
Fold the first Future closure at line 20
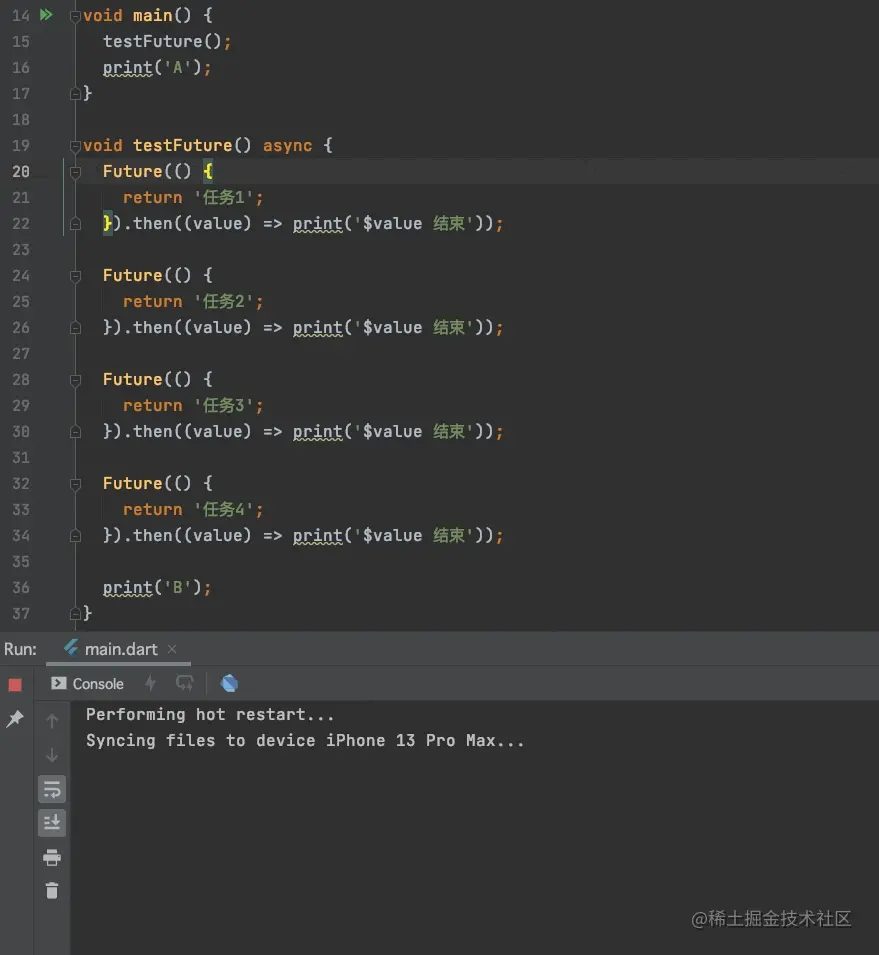click(75, 172)
